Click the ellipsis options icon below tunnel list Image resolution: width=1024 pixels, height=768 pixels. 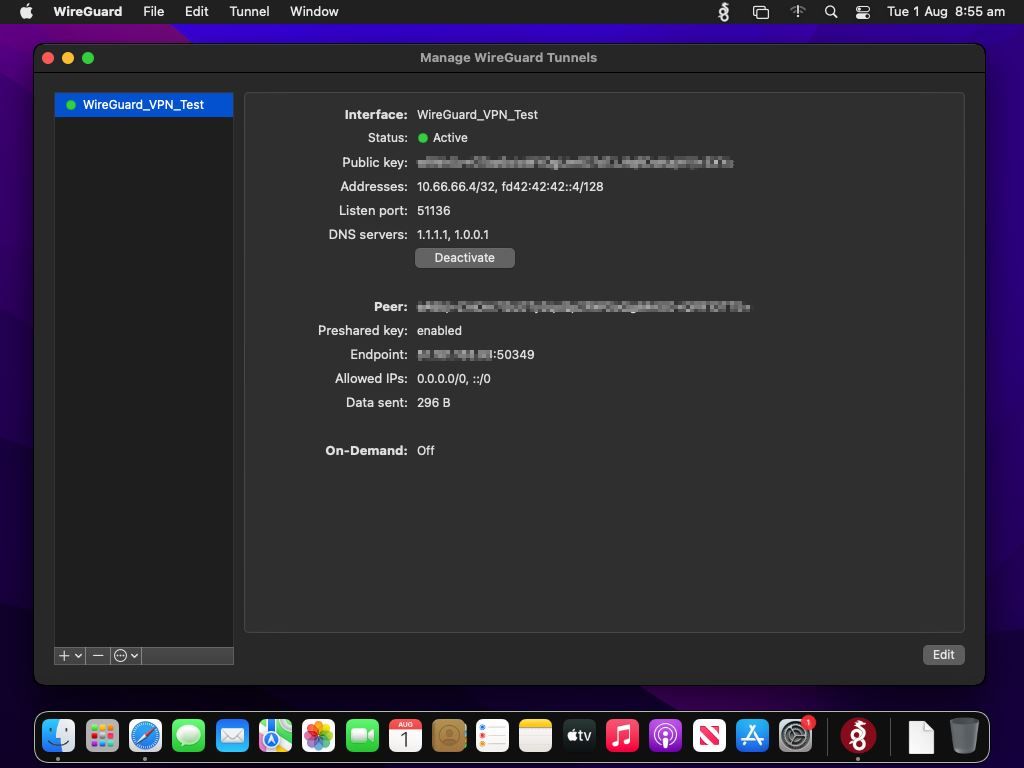120,656
